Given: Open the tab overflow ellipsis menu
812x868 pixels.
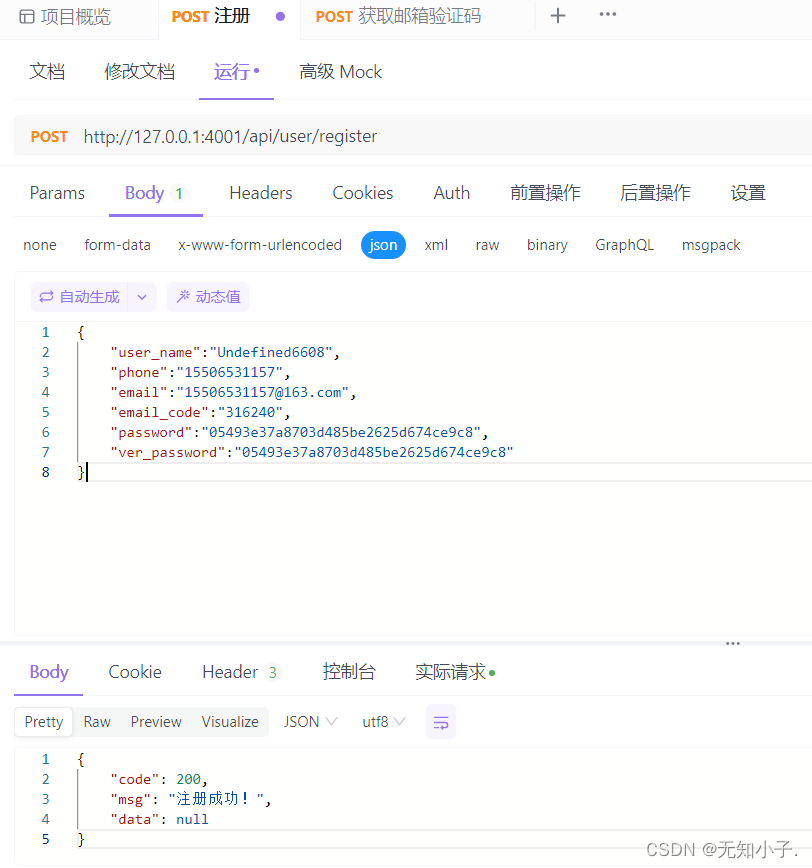Looking at the screenshot, I should click(607, 15).
